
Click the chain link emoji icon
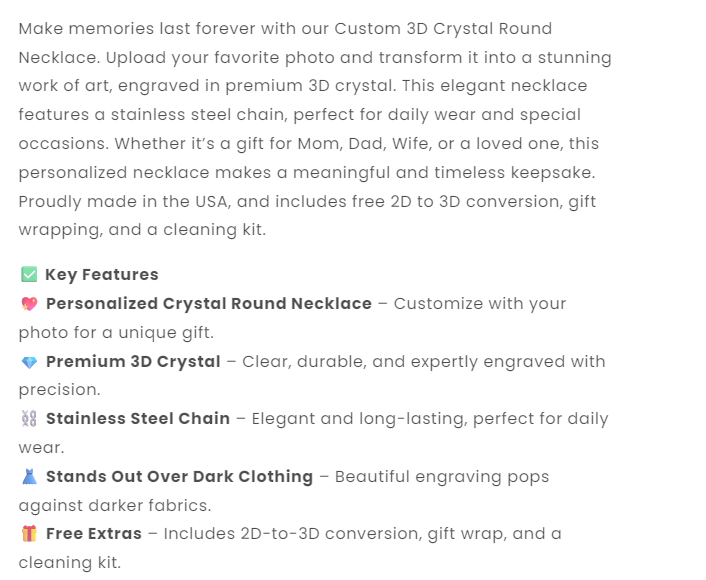(29, 419)
